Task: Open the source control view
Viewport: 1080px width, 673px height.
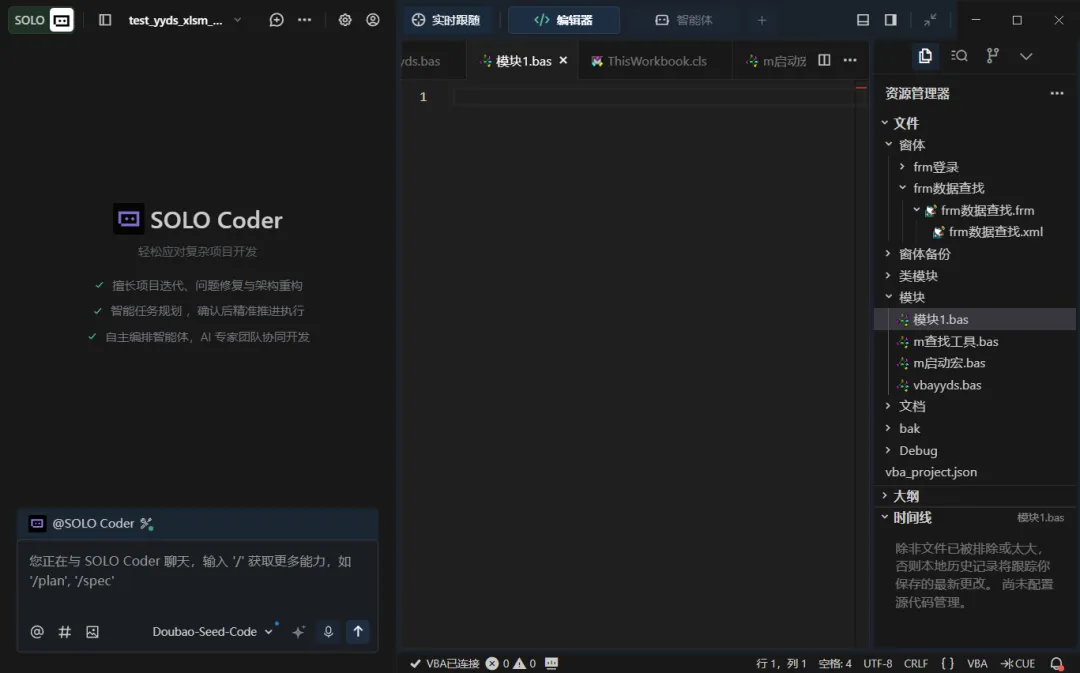Action: 993,56
